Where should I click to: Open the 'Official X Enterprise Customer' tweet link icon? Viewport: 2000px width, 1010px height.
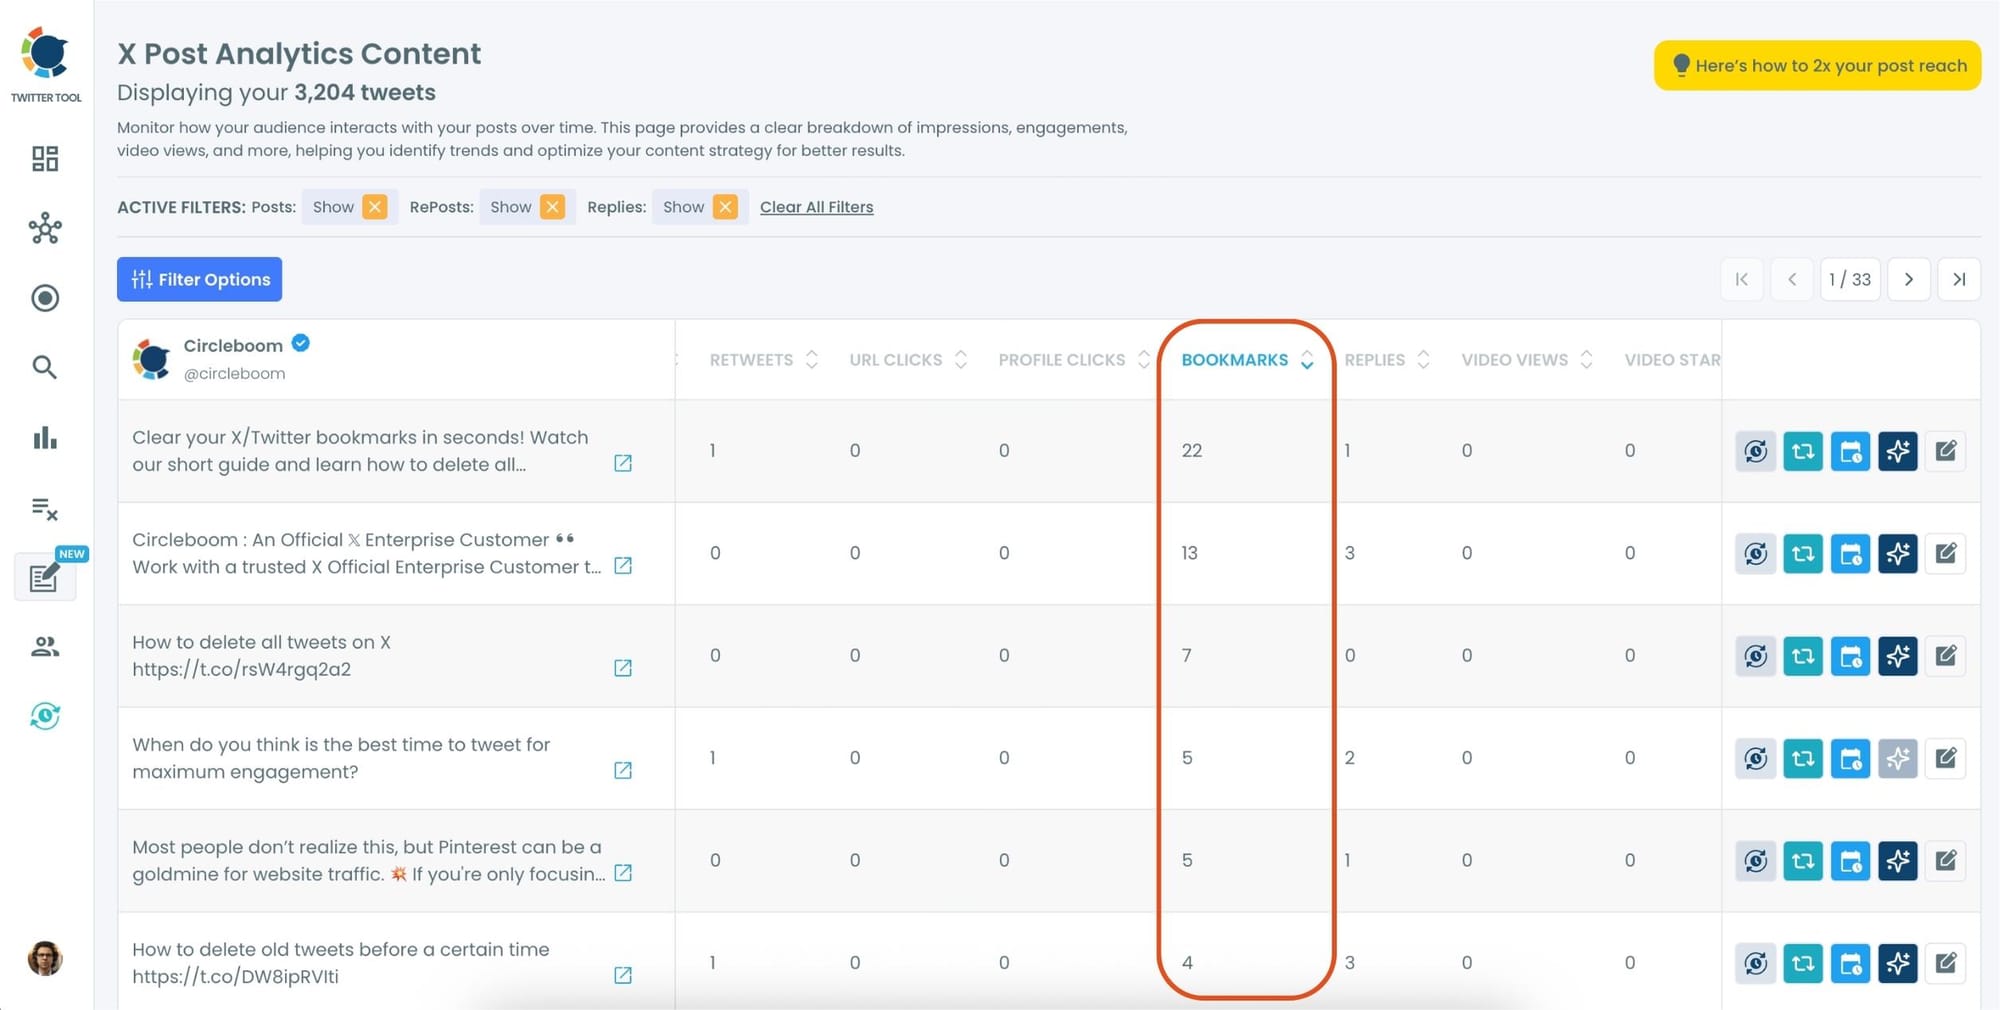(x=623, y=566)
